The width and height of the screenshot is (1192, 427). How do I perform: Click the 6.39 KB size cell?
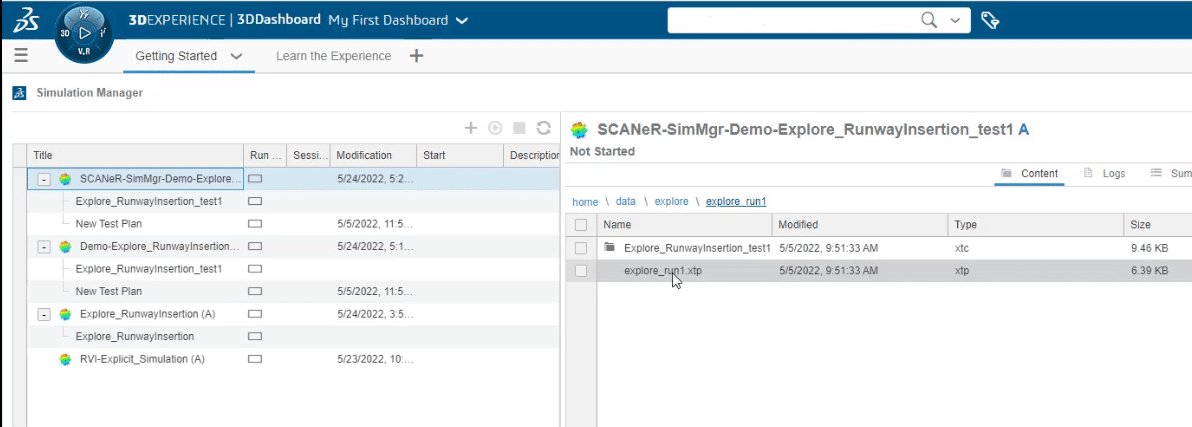click(x=1149, y=270)
